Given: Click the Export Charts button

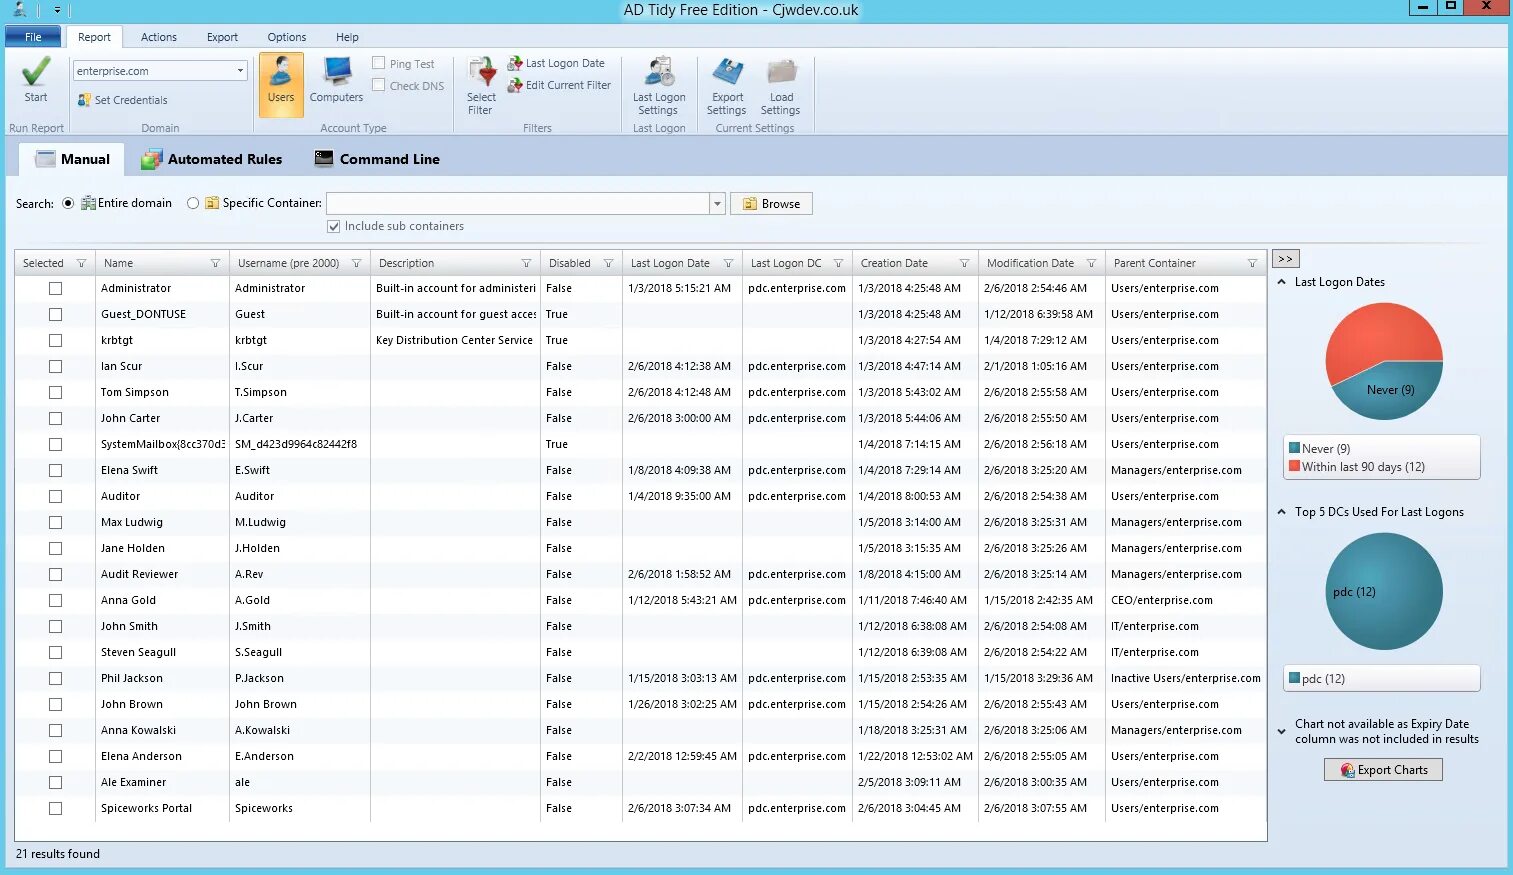Looking at the screenshot, I should click(1383, 770).
